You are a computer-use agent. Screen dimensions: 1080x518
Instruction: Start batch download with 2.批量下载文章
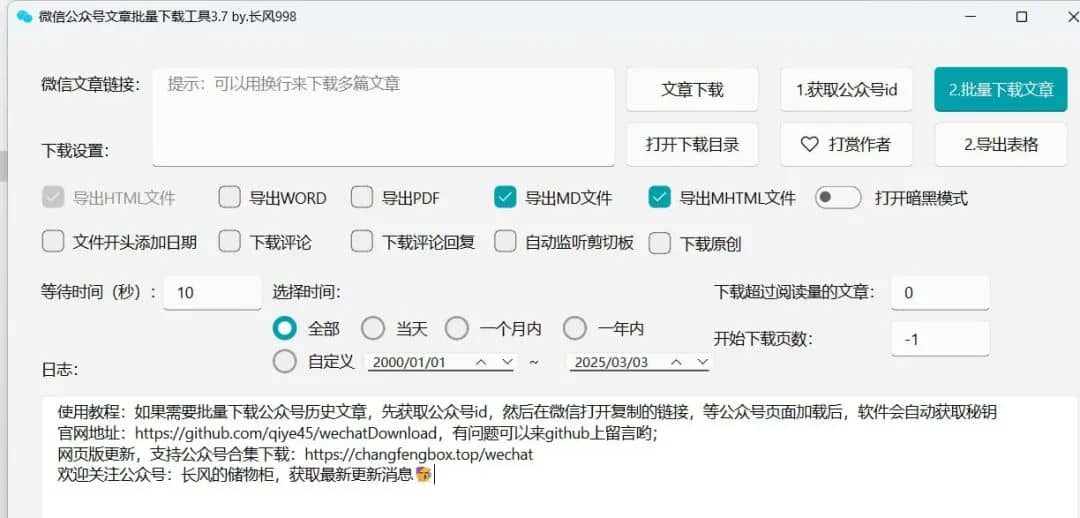pyautogui.click(x=1001, y=90)
